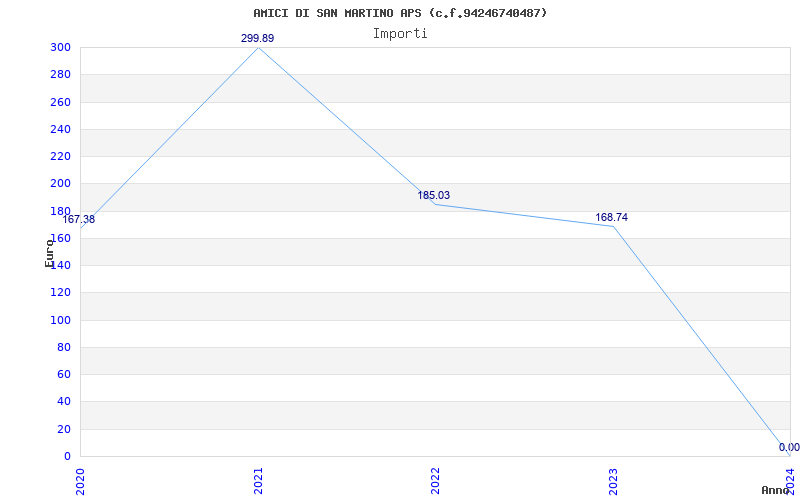Image resolution: width=800 pixels, height=500 pixels.
Task: Click the 80 y-axis tick label
Action: coord(63,347)
